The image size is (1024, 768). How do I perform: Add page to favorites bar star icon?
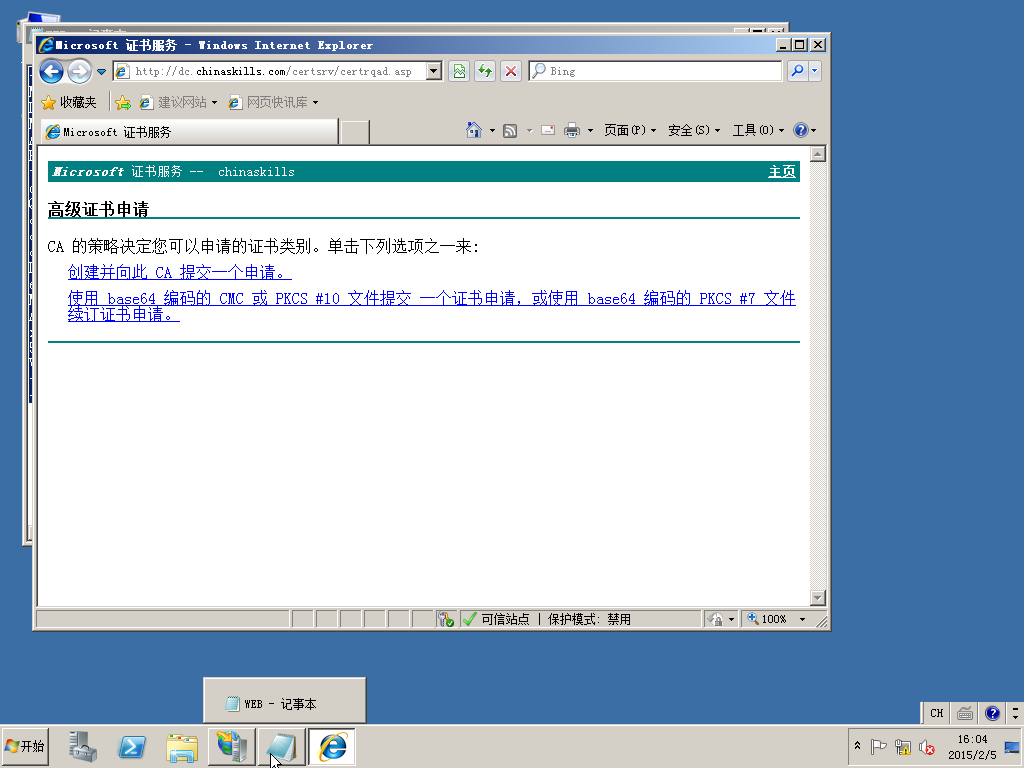(x=123, y=103)
